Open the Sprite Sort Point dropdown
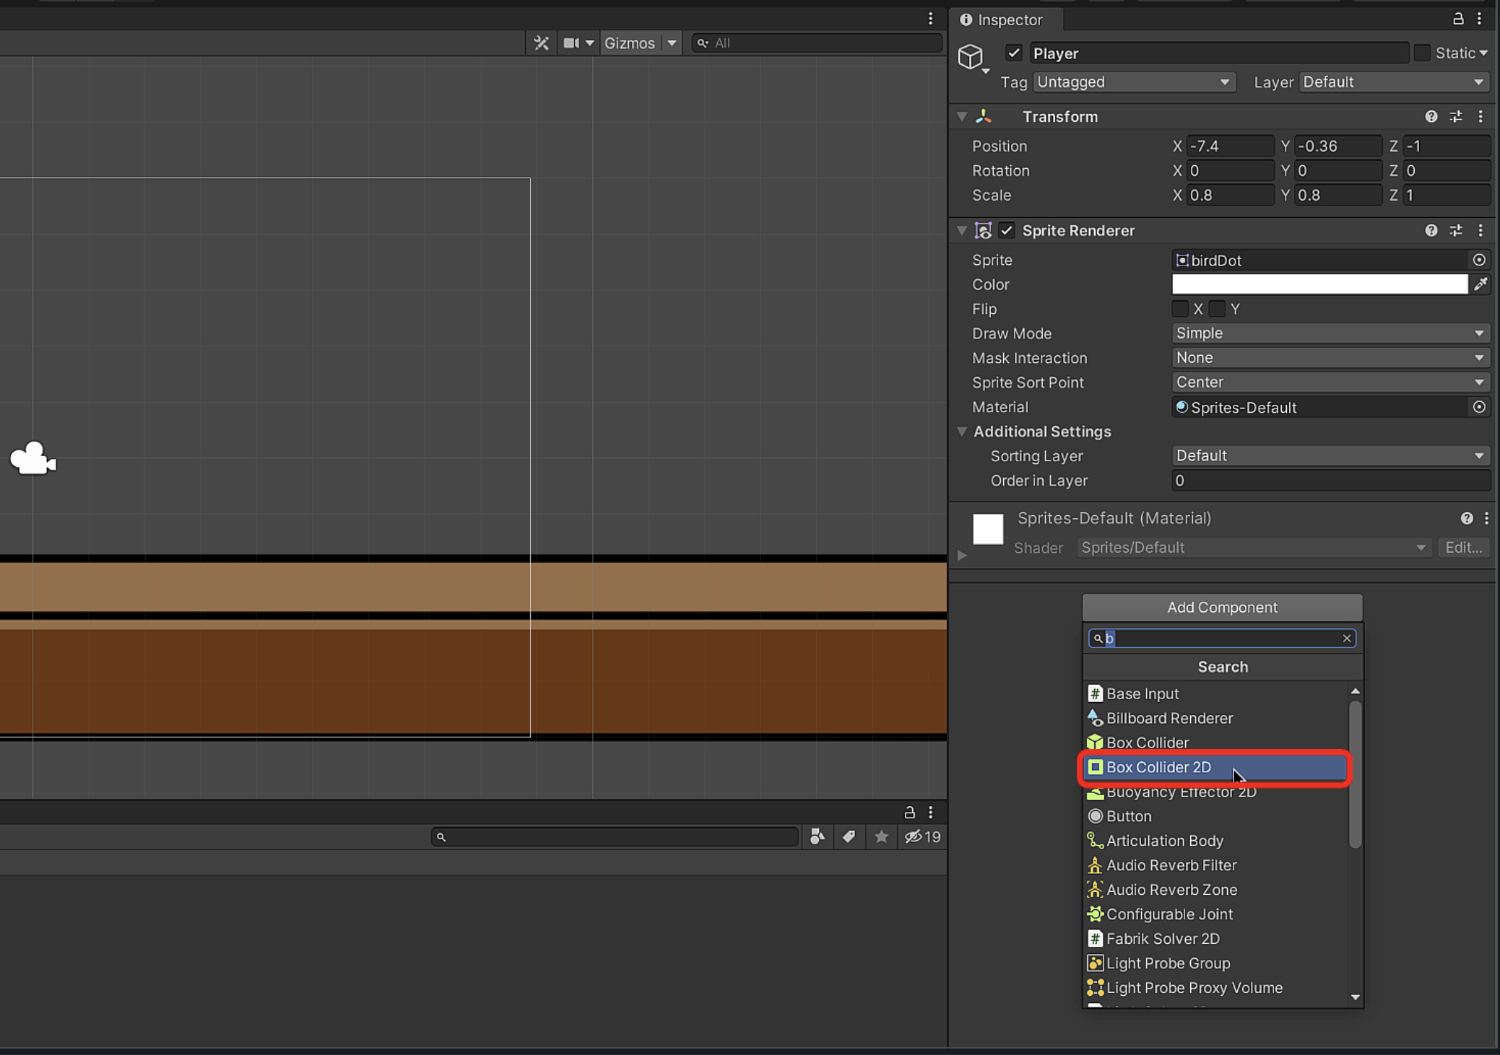The image size is (1500, 1055). (x=1331, y=382)
